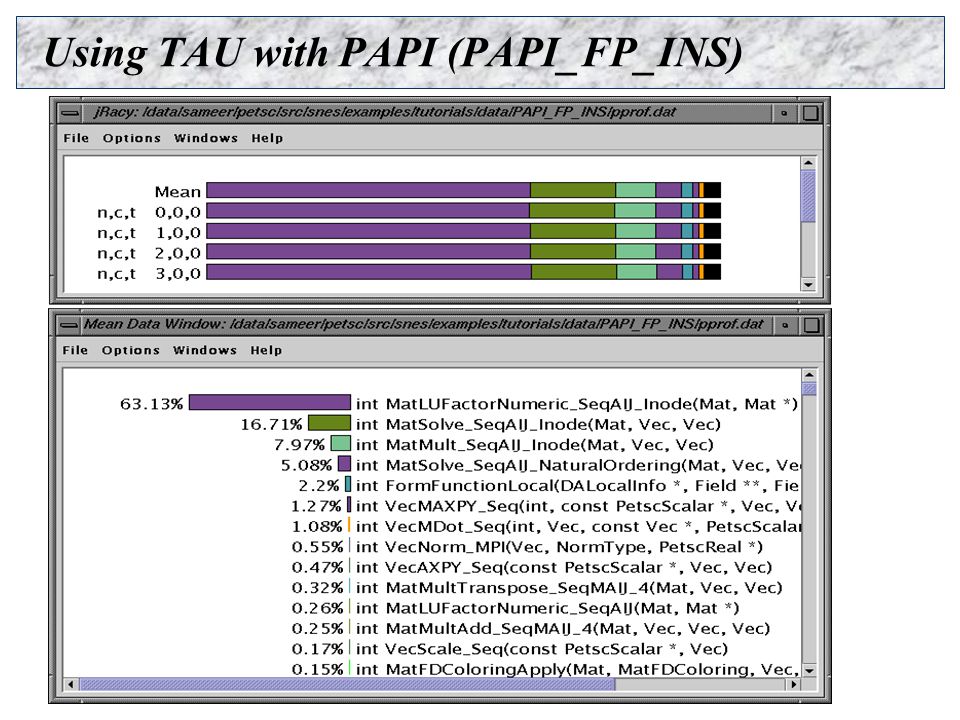This screenshot has width=960, height=720.
Task: Click scroll-right arrow in Mean Data Window
Action: (x=794, y=684)
